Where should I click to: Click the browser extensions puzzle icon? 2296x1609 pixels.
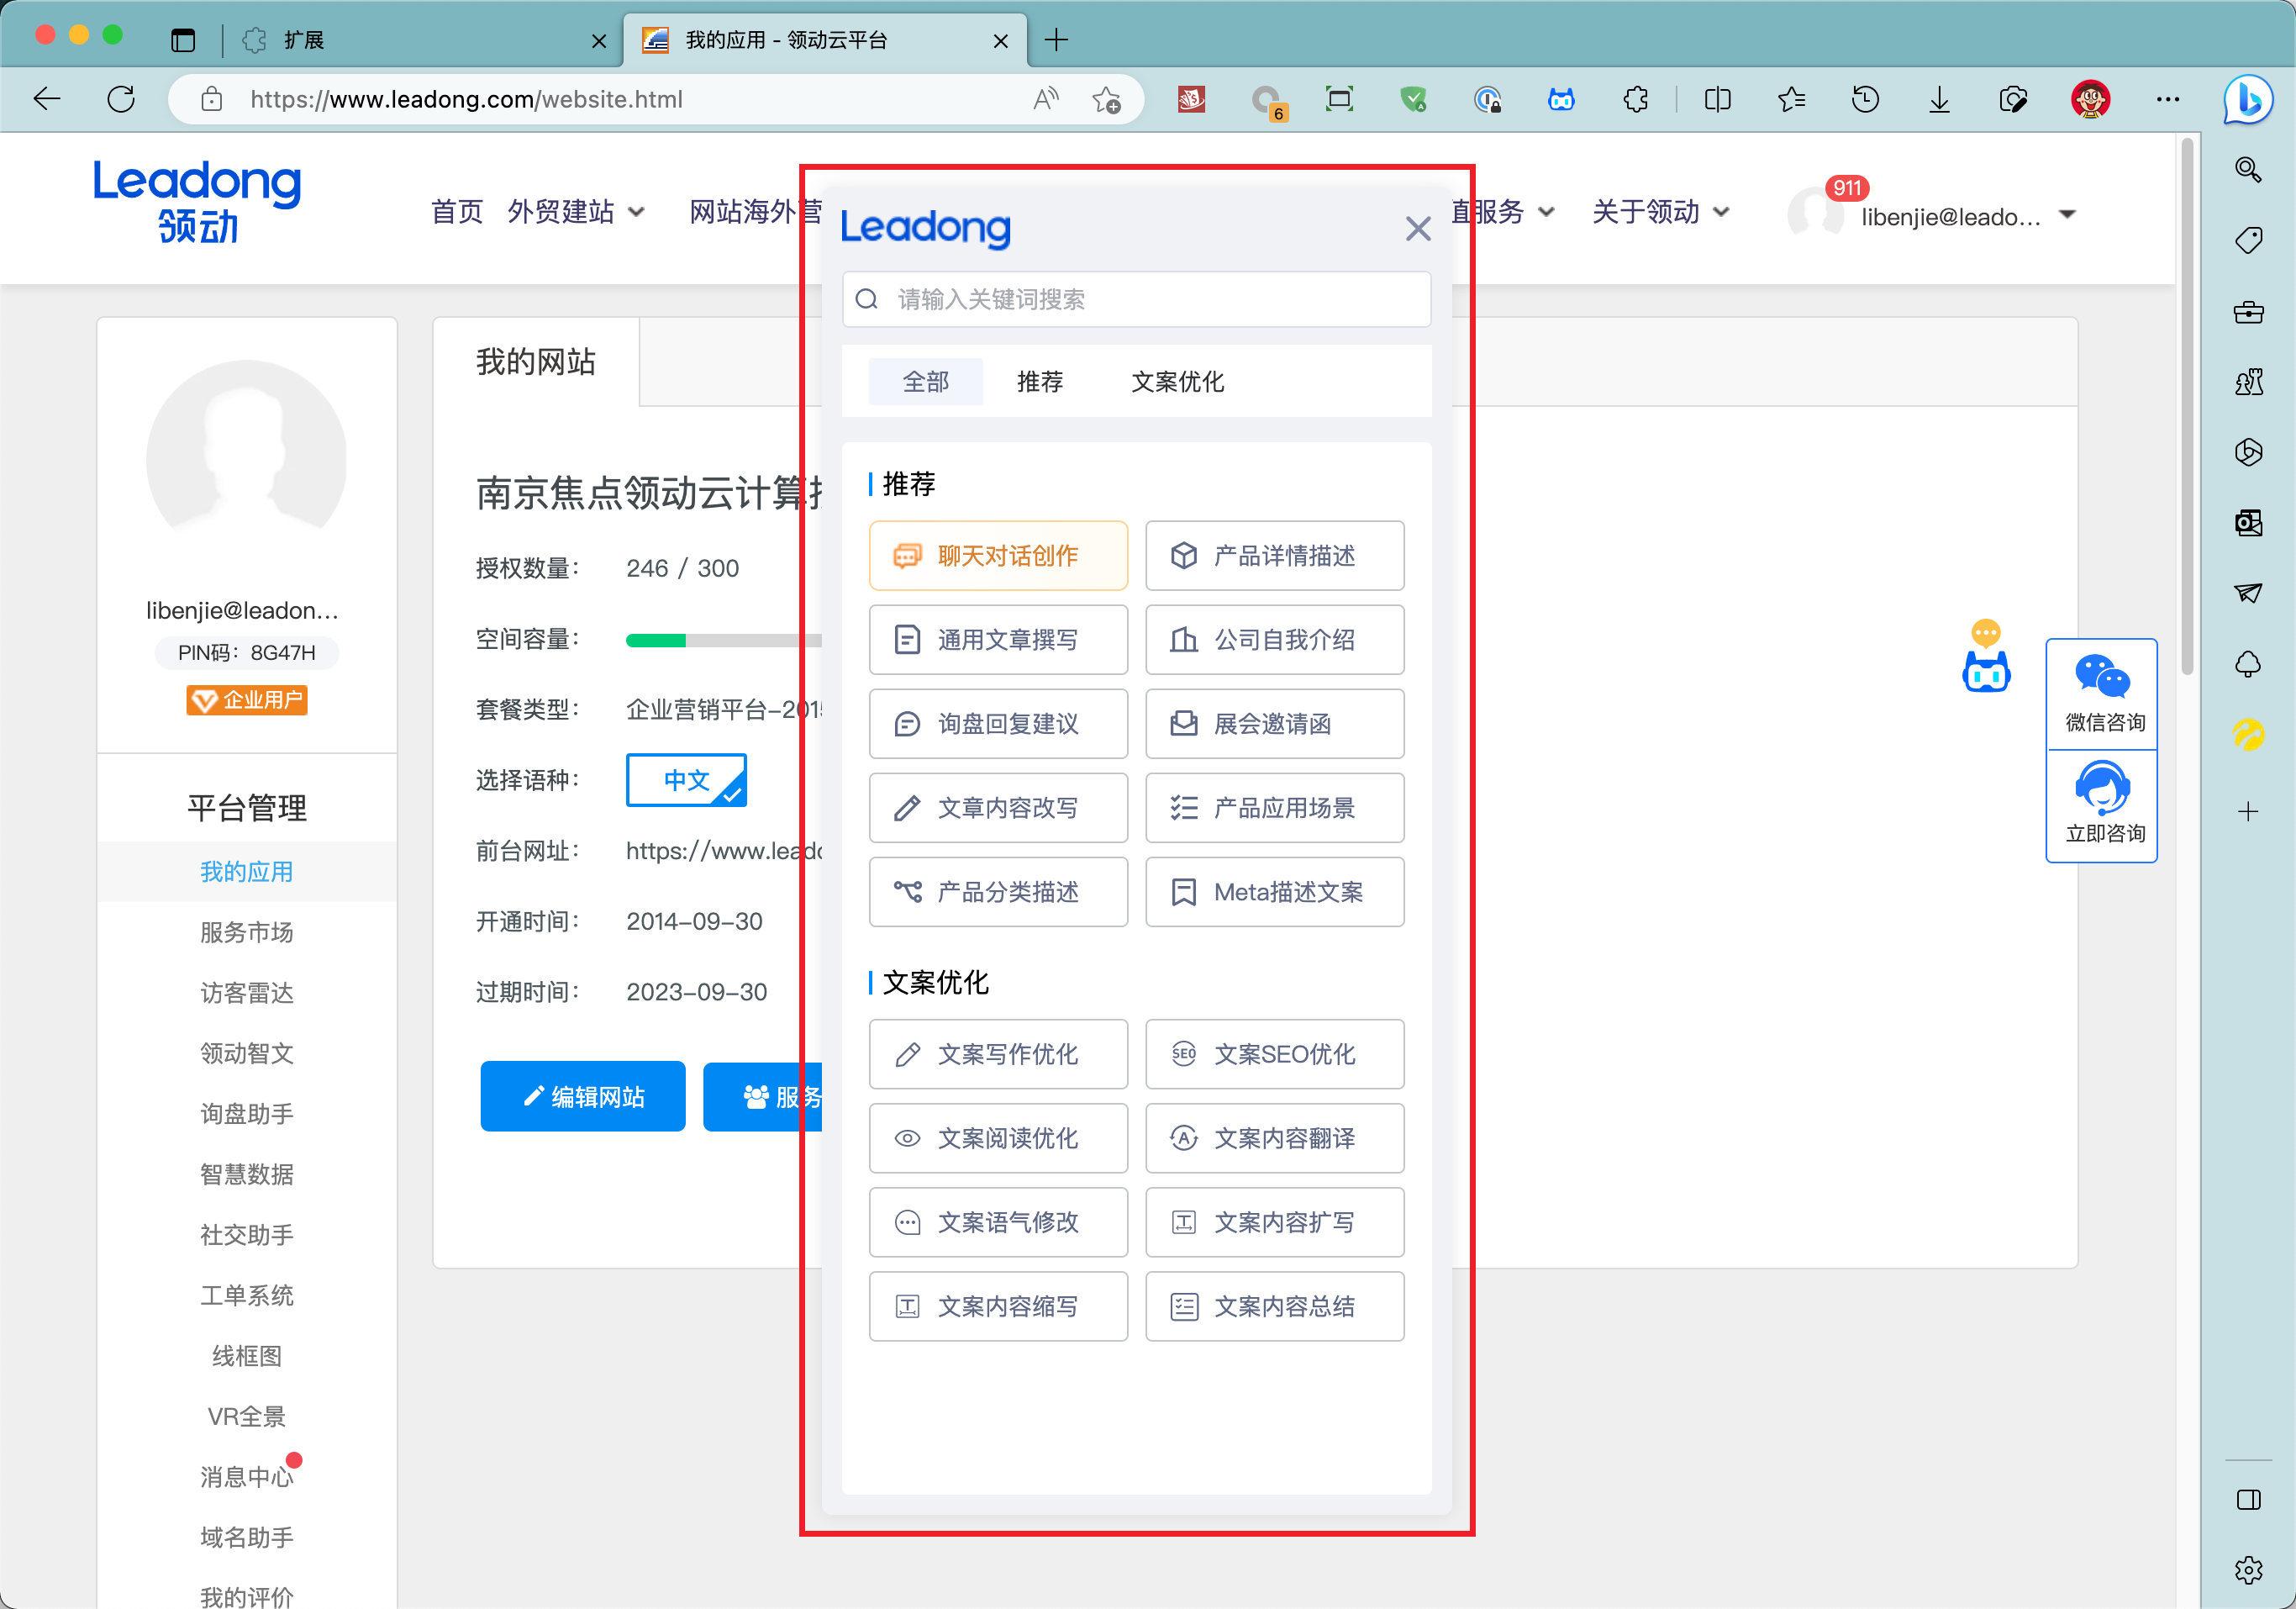pos(1636,99)
